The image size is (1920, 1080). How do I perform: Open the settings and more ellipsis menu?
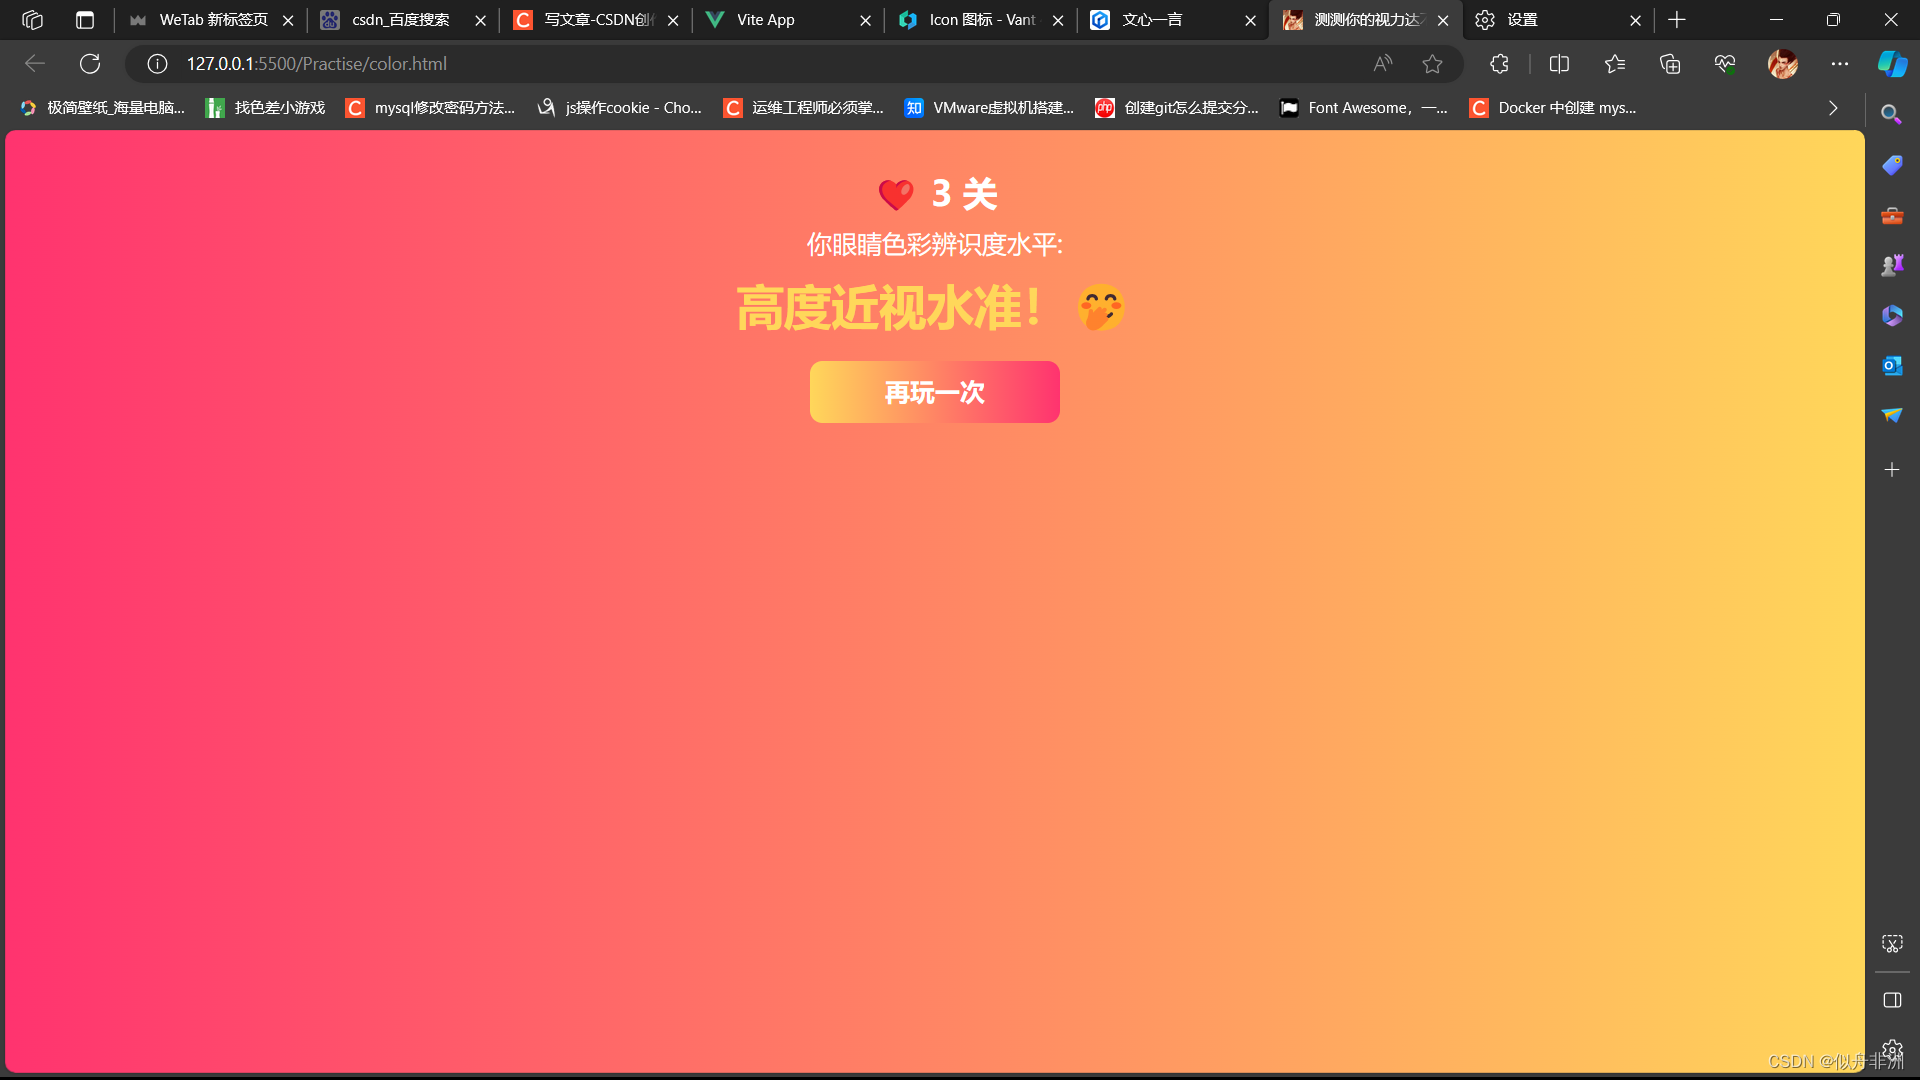pos(1839,64)
